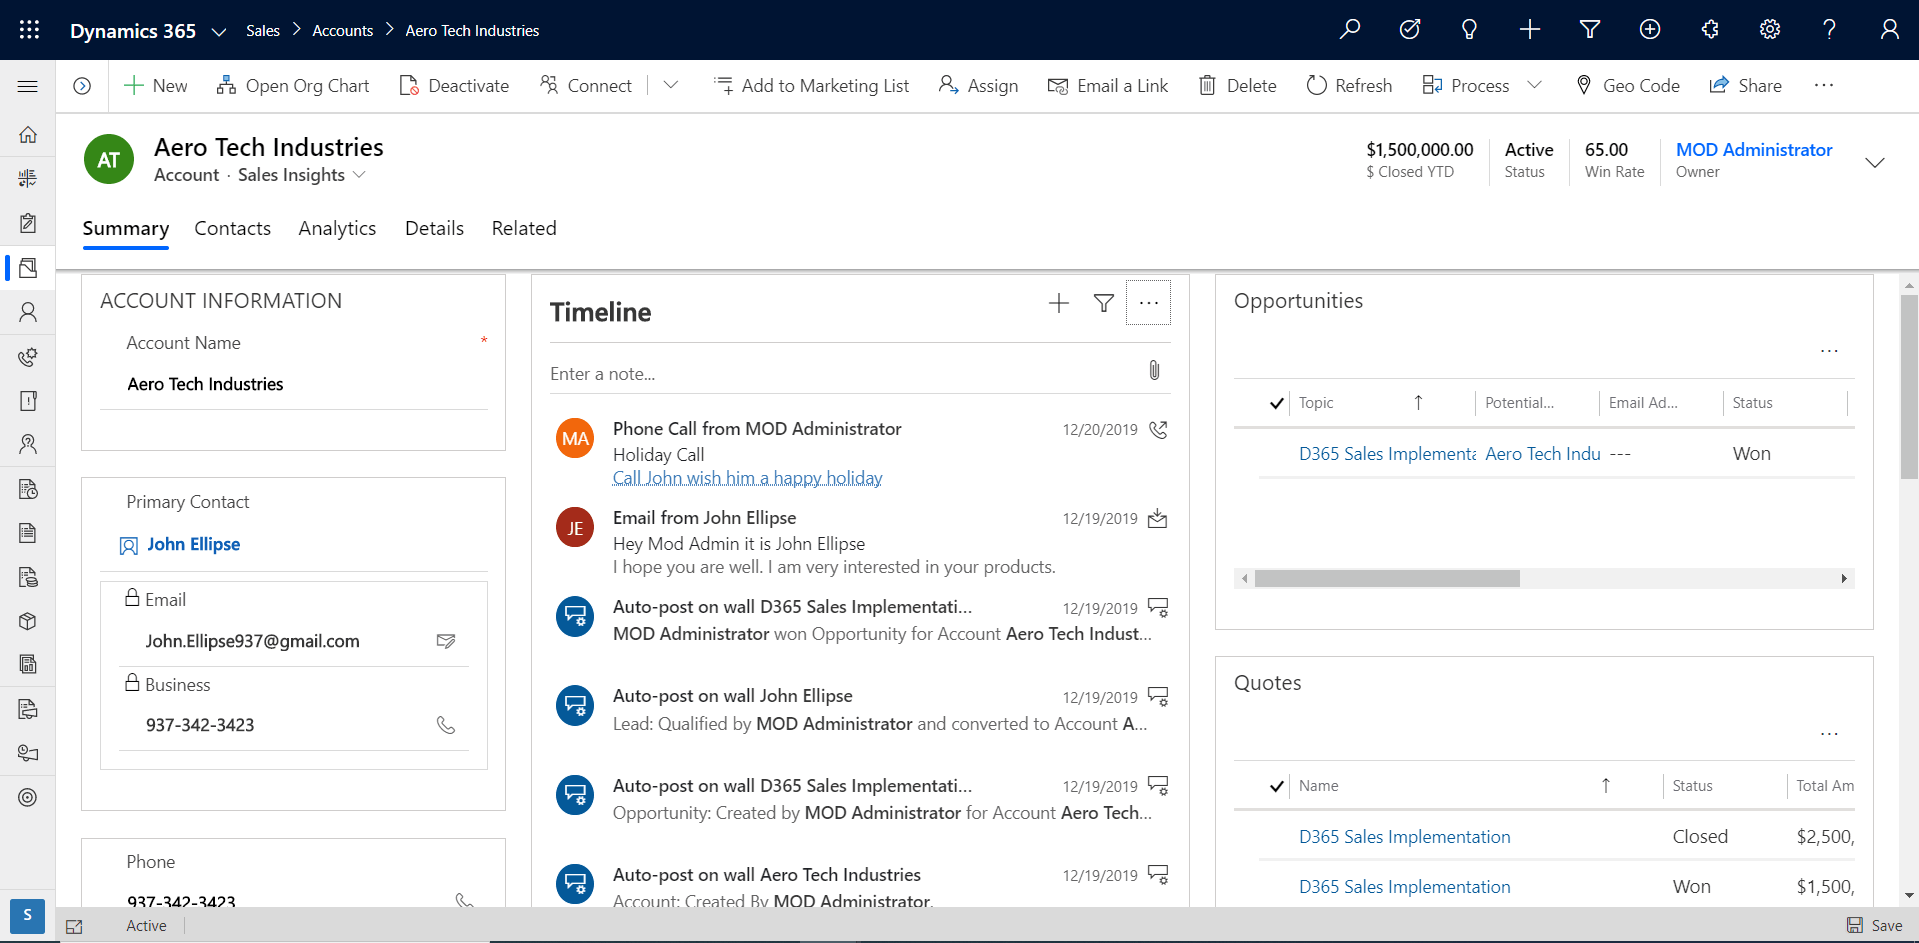Click Opportunities horizontal scrollbar thumb

tap(1387, 579)
